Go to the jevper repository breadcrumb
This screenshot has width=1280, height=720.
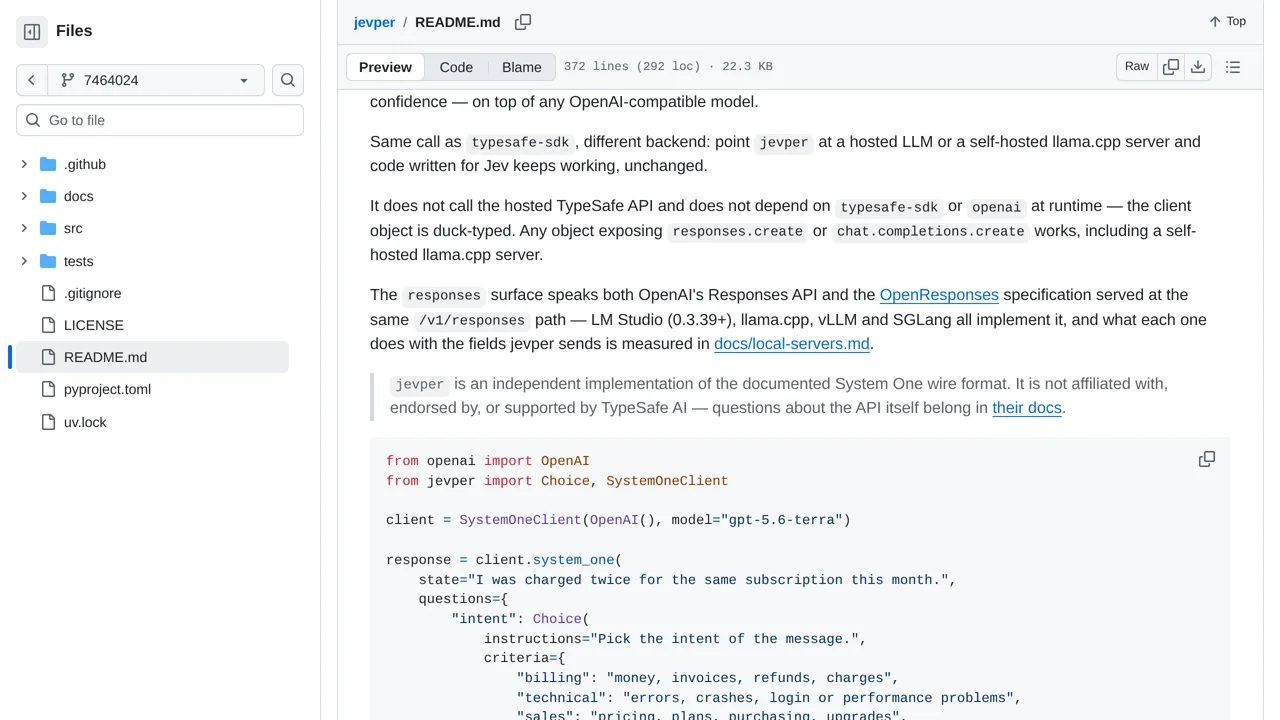coord(374,22)
